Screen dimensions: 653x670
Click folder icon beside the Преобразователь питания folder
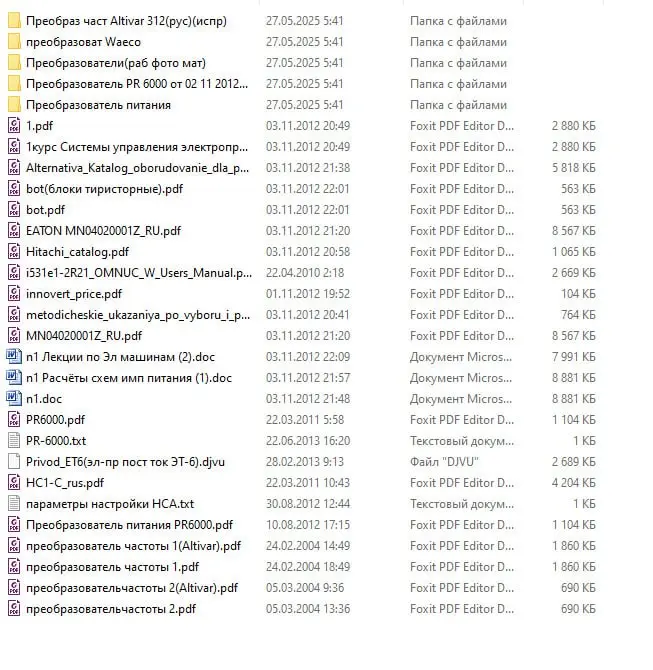(x=14, y=104)
